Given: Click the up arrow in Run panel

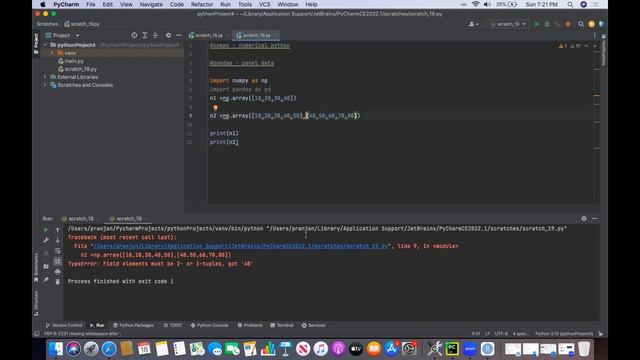Looking at the screenshot, I should tap(58, 230).
